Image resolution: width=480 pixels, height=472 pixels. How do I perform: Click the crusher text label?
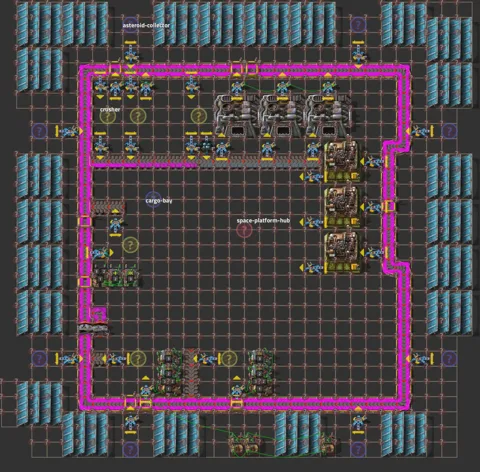click(x=110, y=109)
